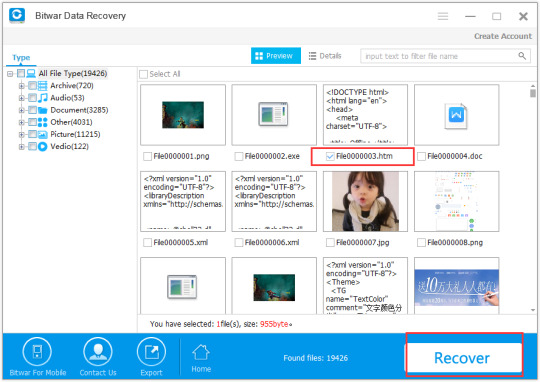The width and height of the screenshot is (540, 382).
Task: Check the File0000007.jpg checkbox
Action: [x=330, y=242]
